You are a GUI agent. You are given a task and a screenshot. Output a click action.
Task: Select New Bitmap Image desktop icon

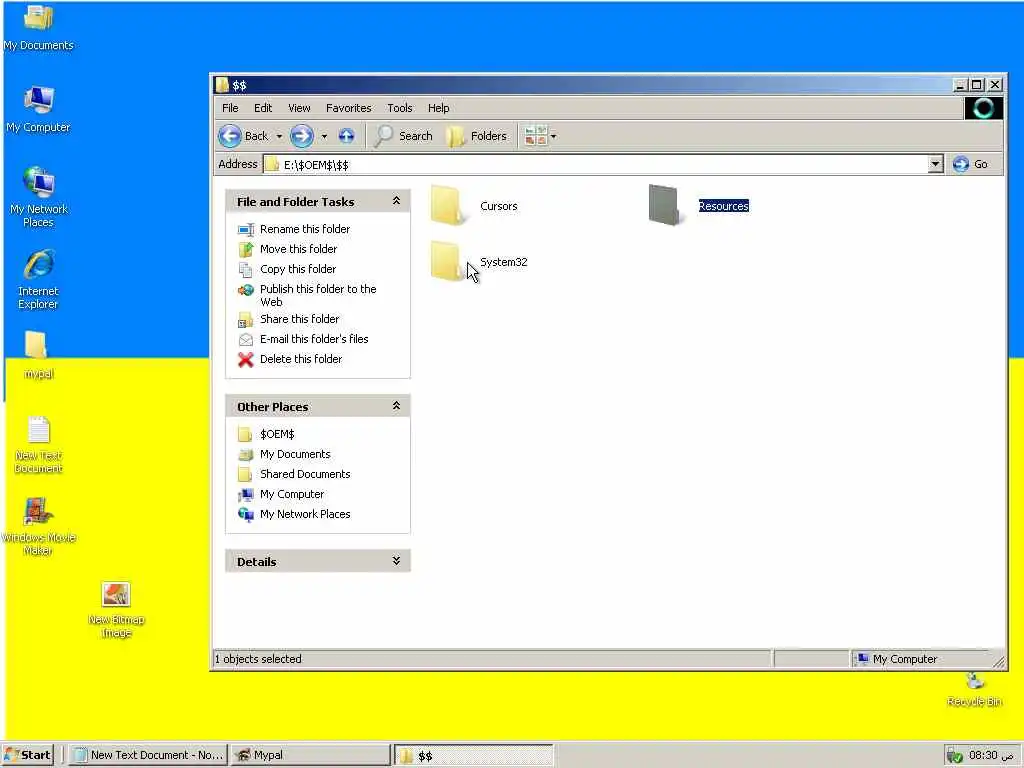tap(116, 594)
